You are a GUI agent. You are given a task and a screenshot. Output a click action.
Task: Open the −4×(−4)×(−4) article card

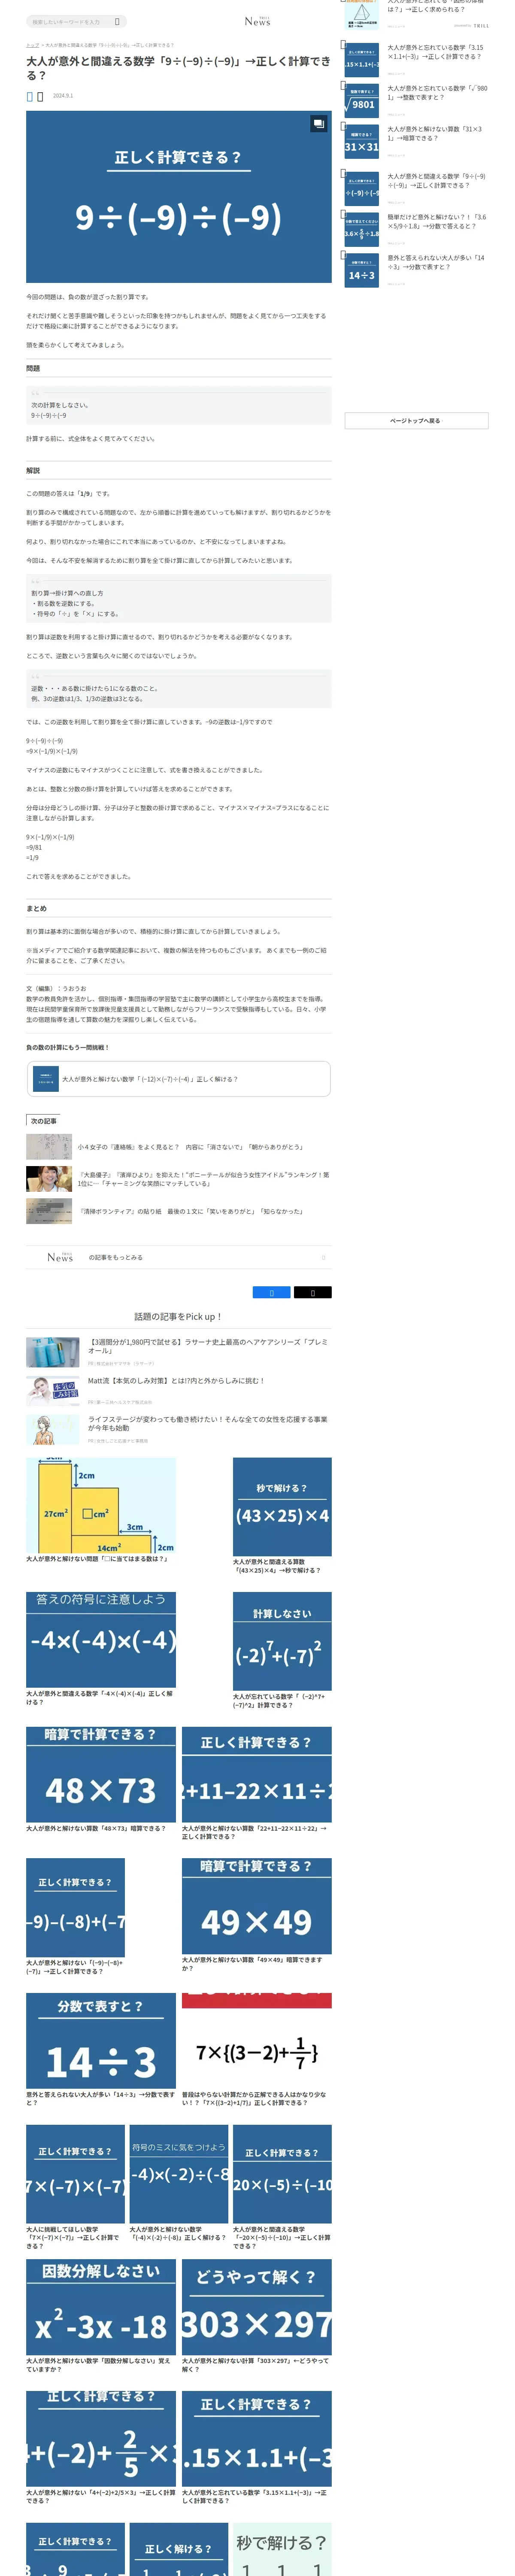click(101, 1648)
